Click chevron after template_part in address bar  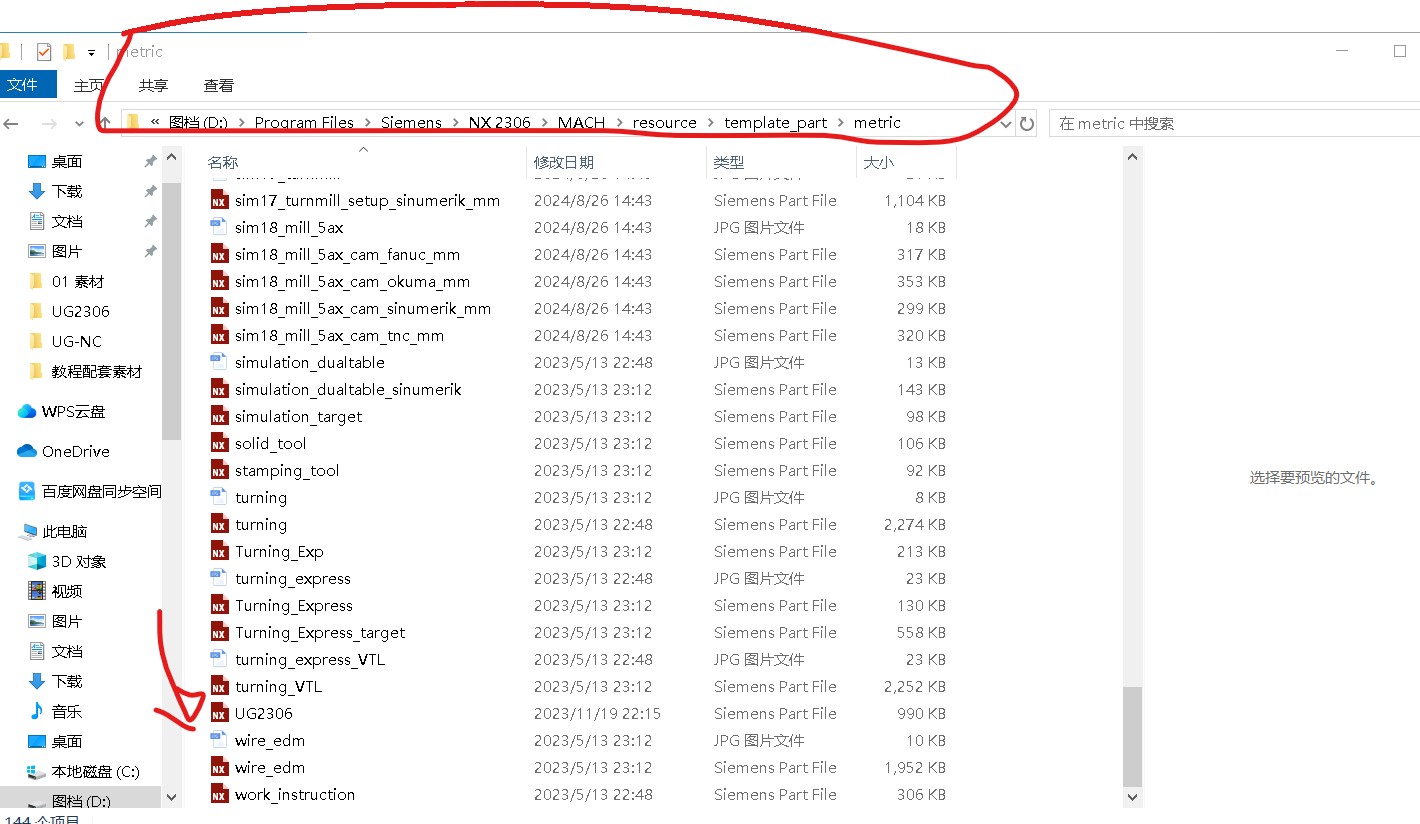point(841,123)
